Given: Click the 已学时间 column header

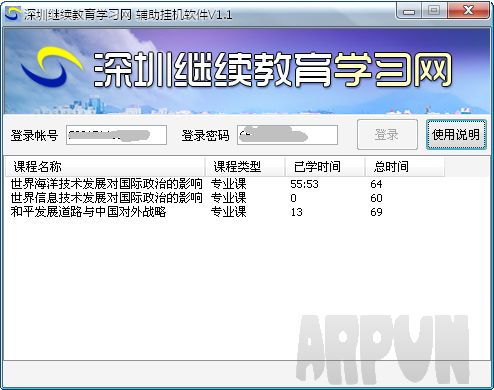Looking at the screenshot, I should [x=325, y=167].
